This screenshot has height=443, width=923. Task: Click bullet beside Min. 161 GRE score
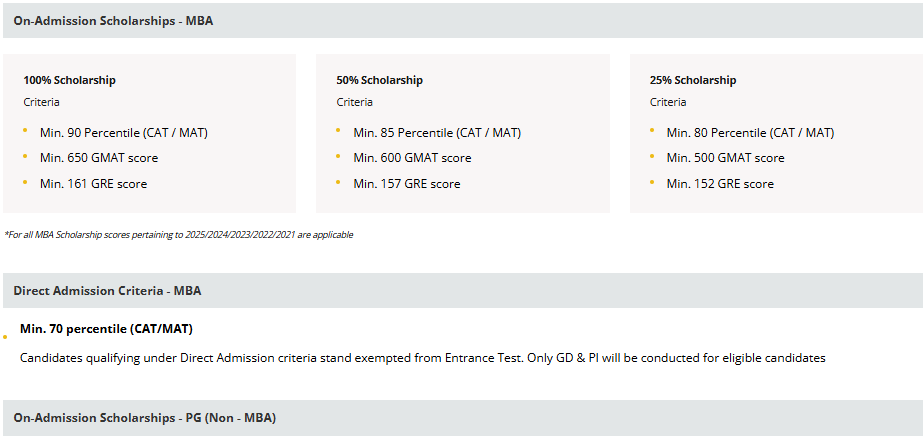[25, 182]
